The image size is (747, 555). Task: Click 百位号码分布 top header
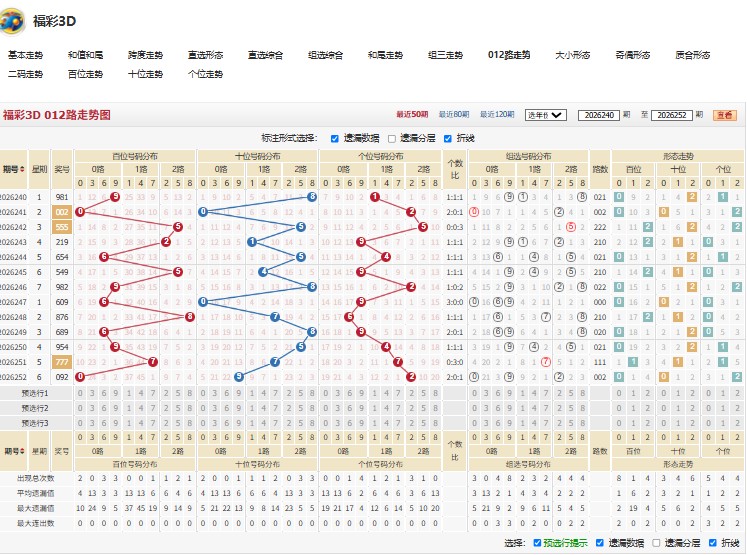(x=135, y=156)
